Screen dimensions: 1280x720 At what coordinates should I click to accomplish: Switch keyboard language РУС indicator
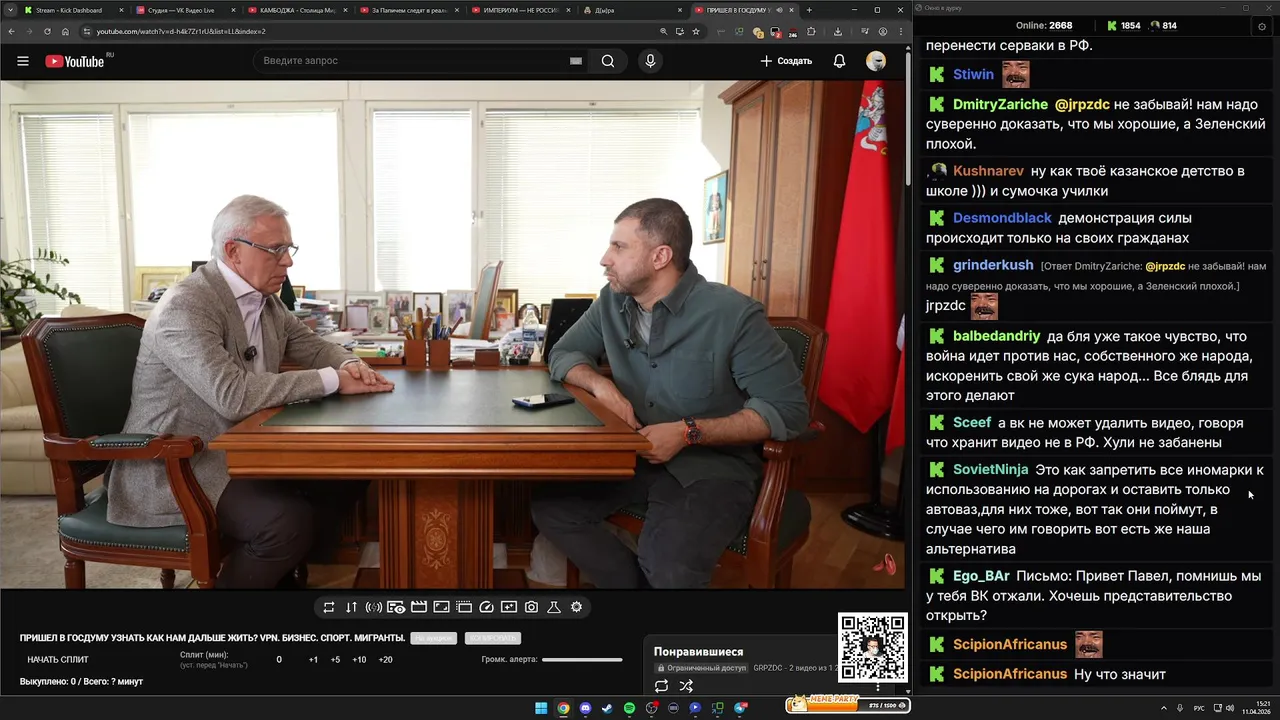[x=1199, y=708]
